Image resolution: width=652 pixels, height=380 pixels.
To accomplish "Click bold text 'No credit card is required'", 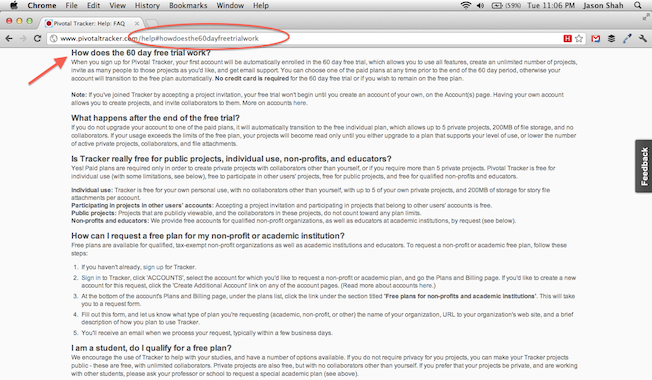I will 252,79.
